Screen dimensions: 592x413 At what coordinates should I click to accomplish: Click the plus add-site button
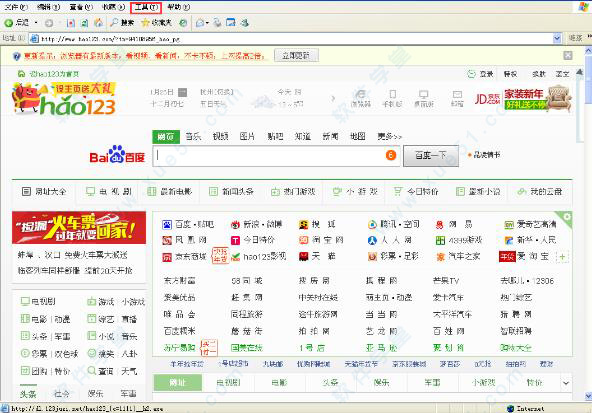562,257
